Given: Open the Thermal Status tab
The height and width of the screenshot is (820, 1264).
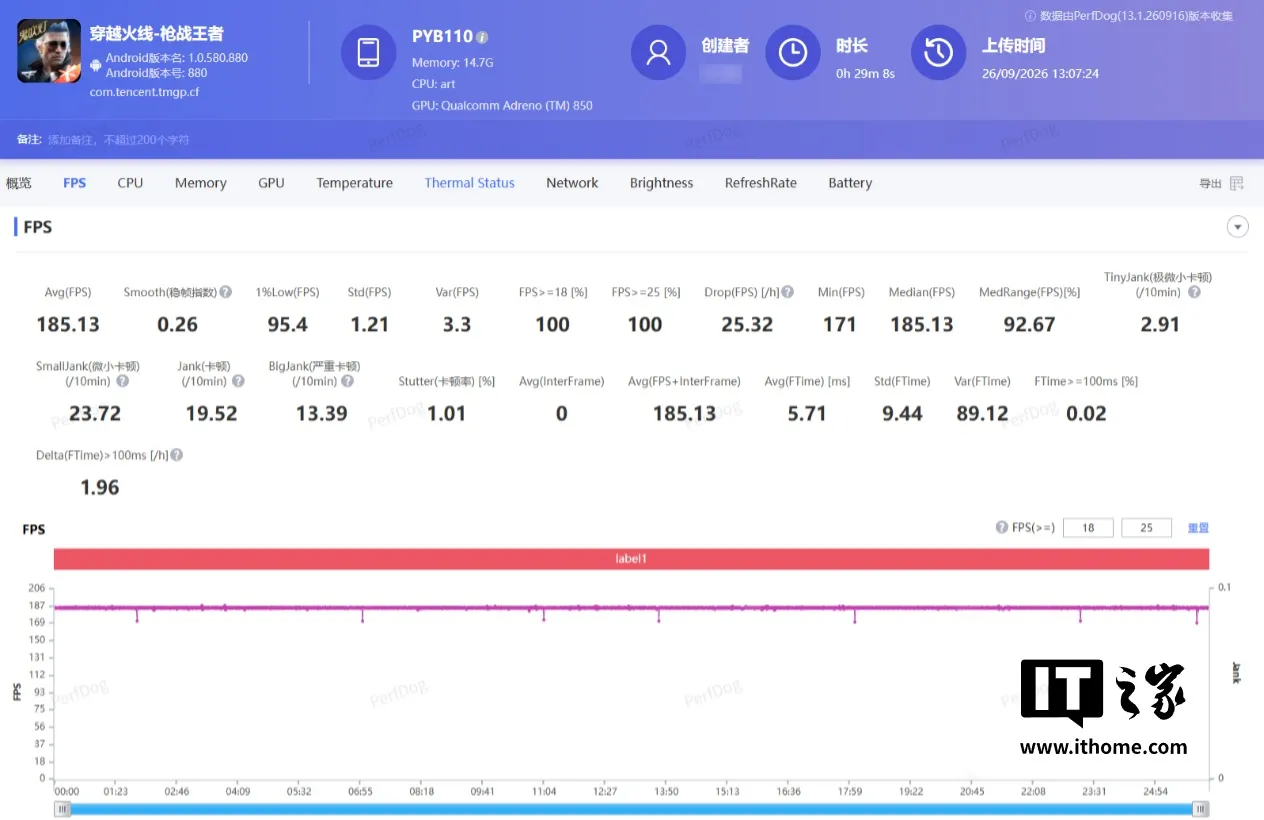Looking at the screenshot, I should tap(470, 183).
